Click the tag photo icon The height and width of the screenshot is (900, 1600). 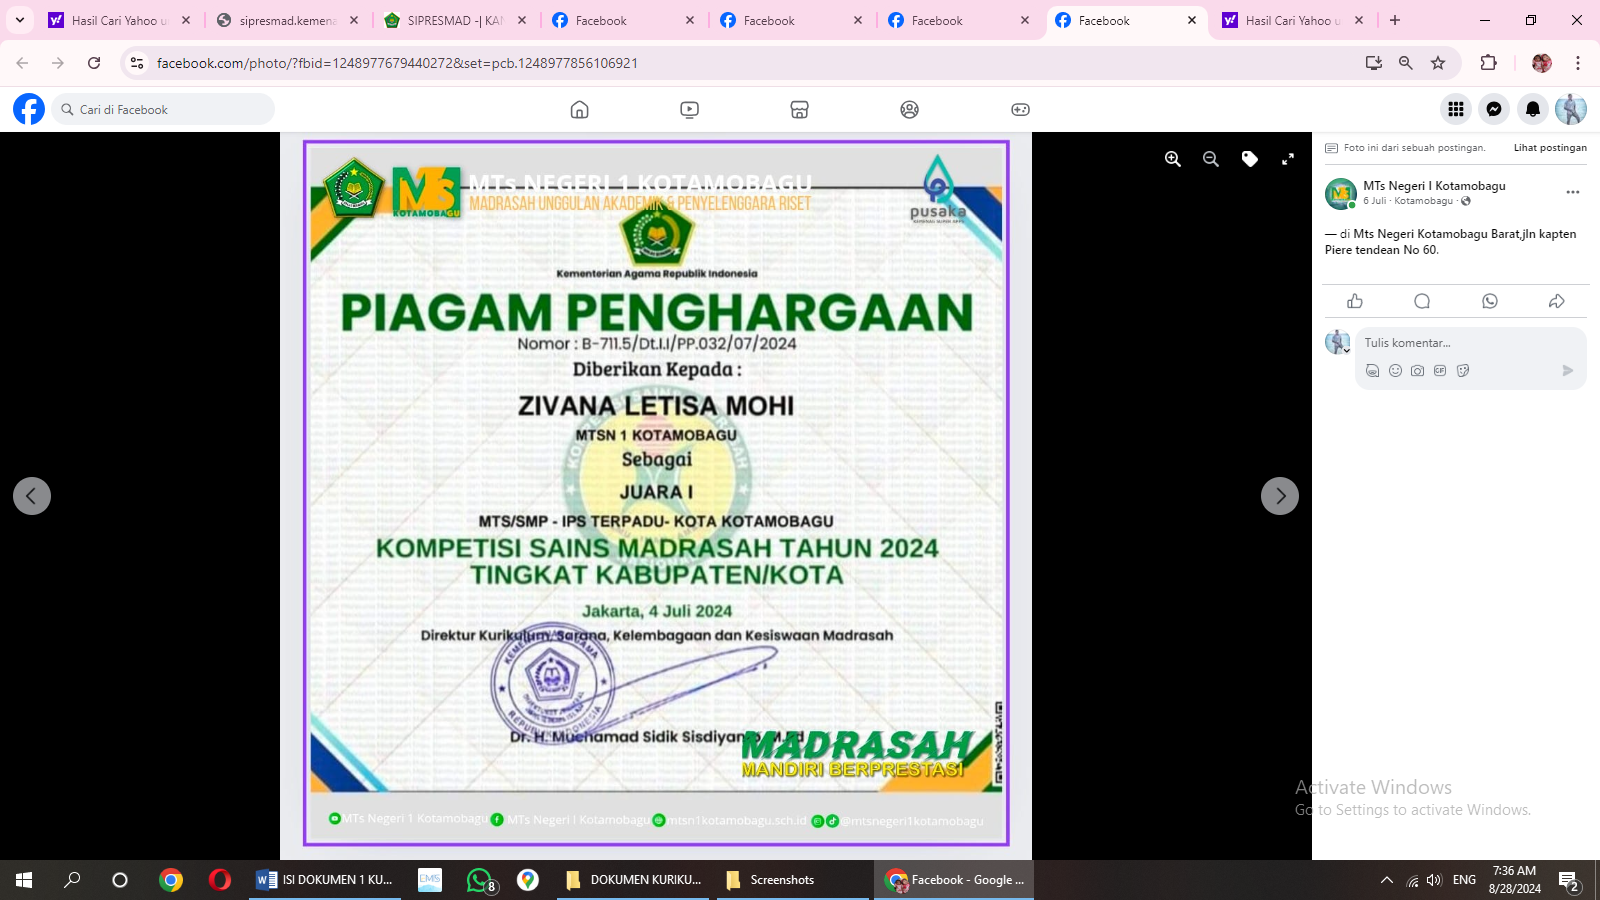[x=1250, y=159]
